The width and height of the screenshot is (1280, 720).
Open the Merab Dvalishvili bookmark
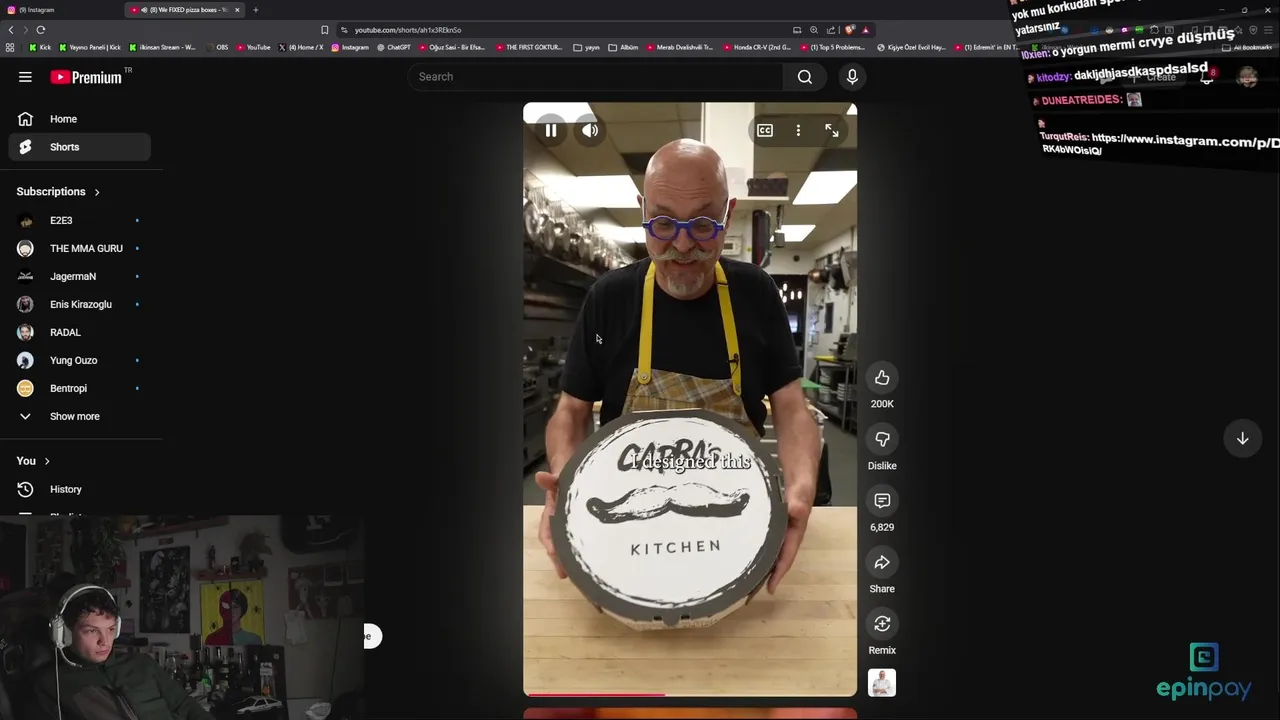tap(680, 47)
